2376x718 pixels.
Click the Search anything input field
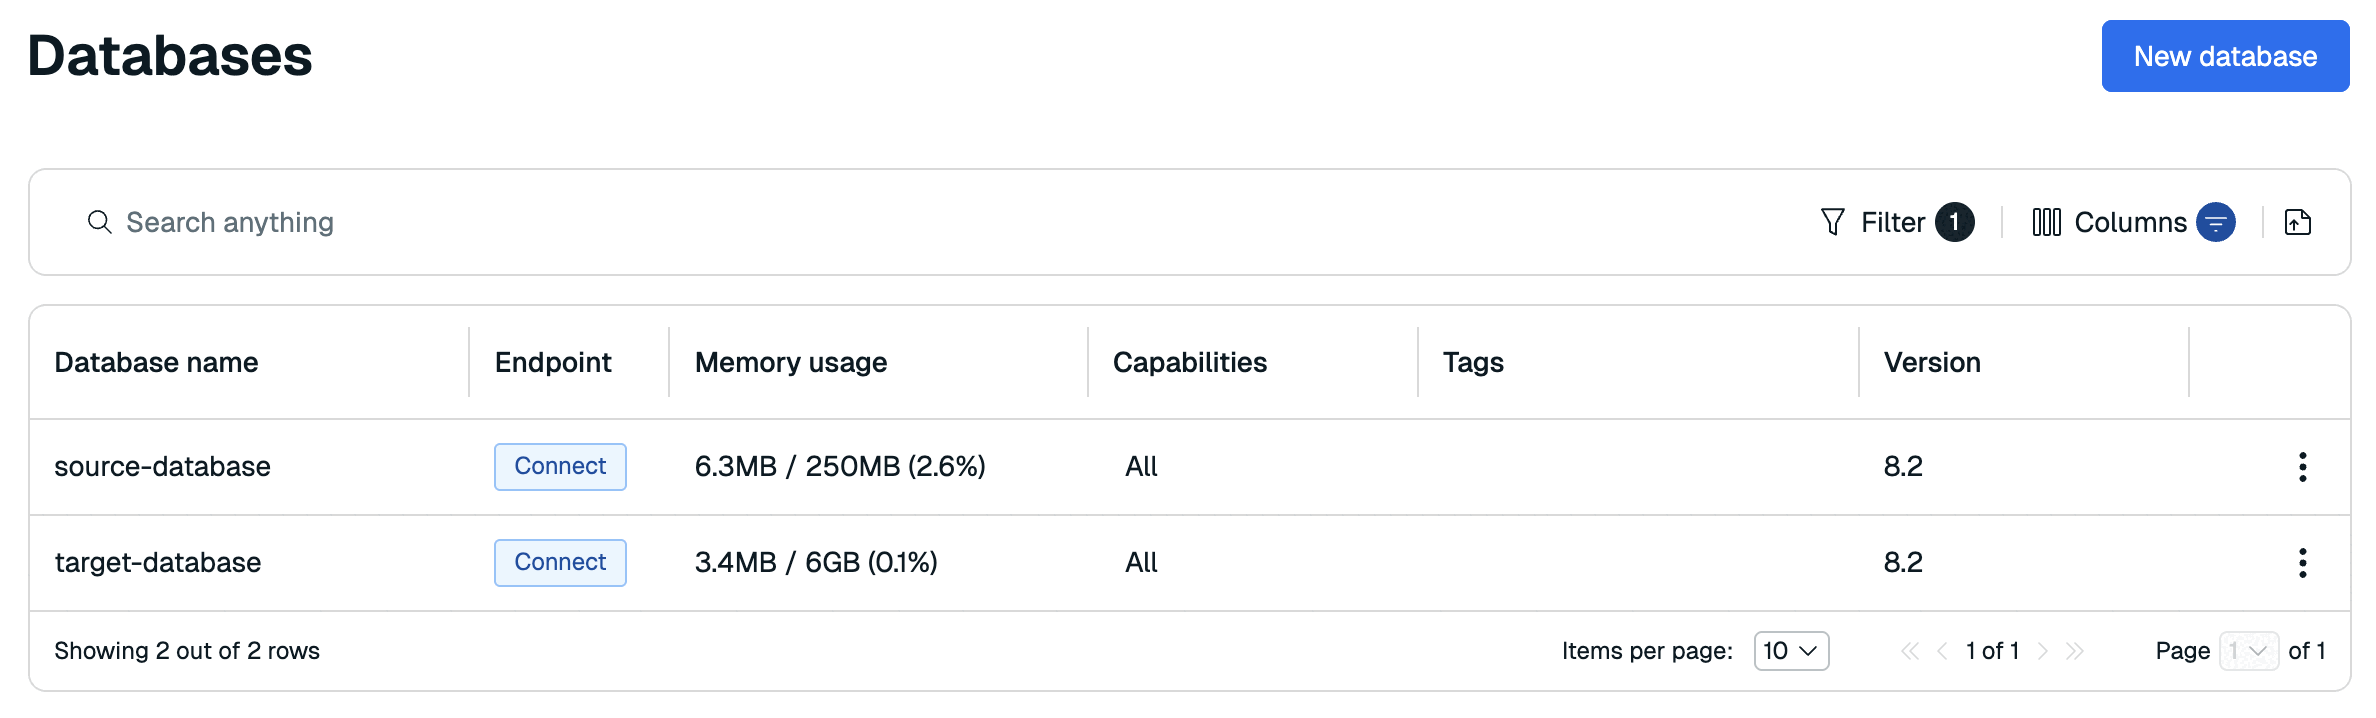click(x=600, y=222)
